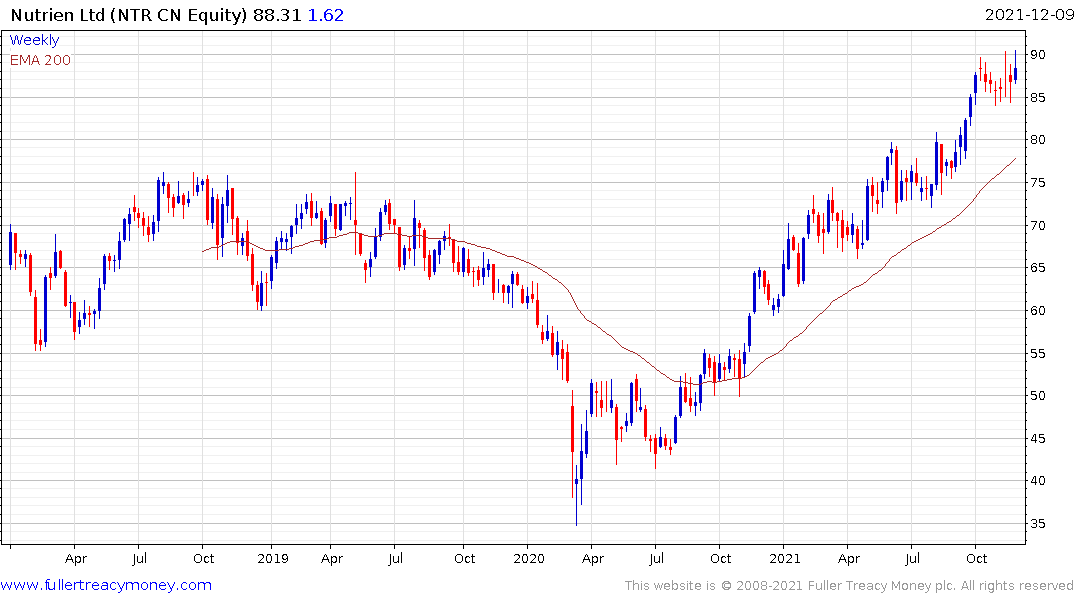This screenshot has height=600, width=1075.
Task: Select the 65 price axis label
Action: [1037, 268]
